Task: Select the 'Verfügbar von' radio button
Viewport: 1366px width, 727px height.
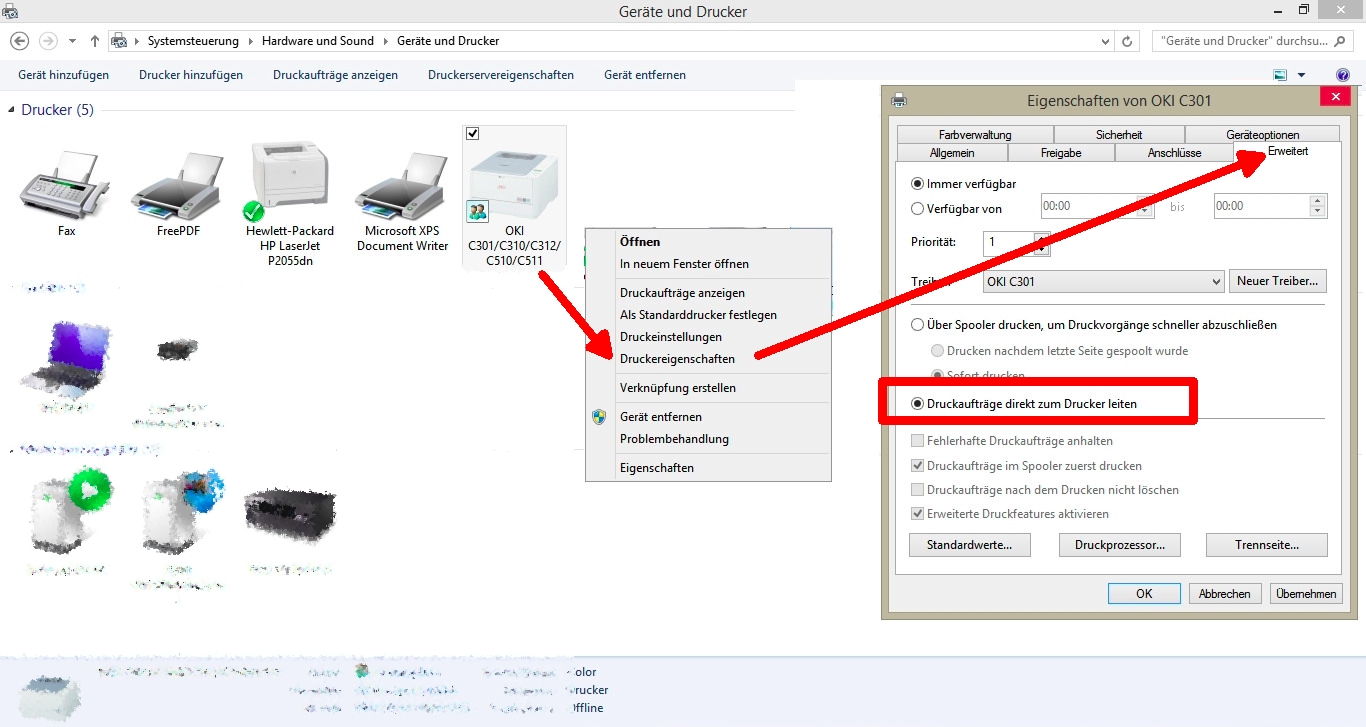Action: point(918,209)
